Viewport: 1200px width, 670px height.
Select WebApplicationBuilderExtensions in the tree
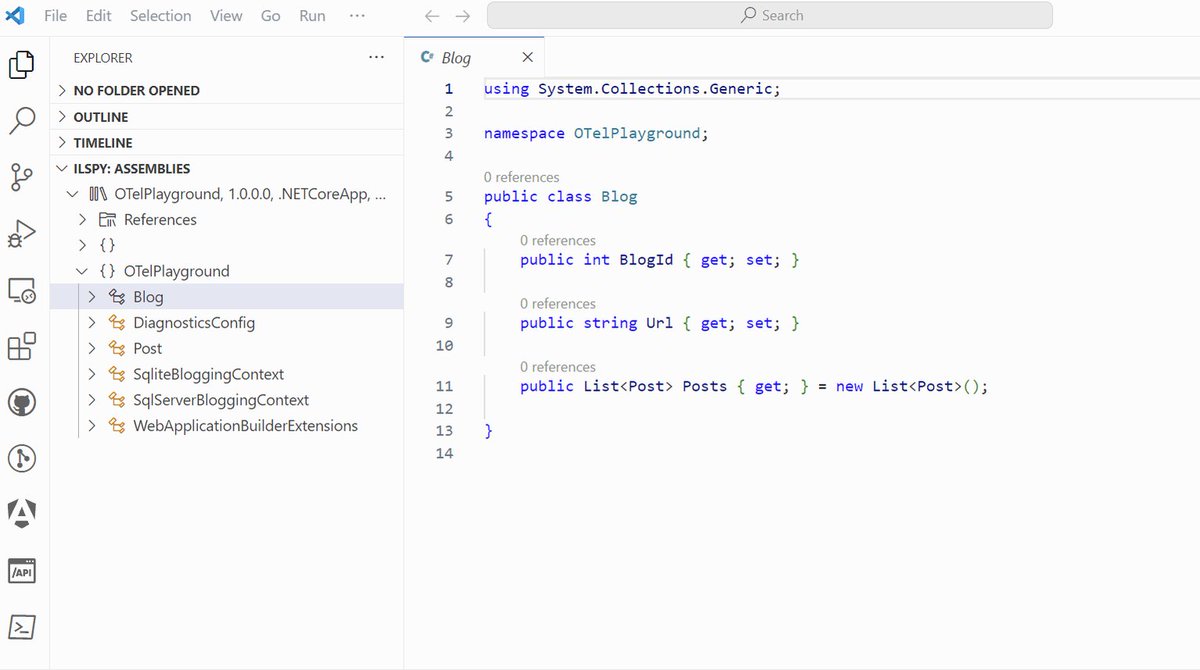(x=246, y=426)
